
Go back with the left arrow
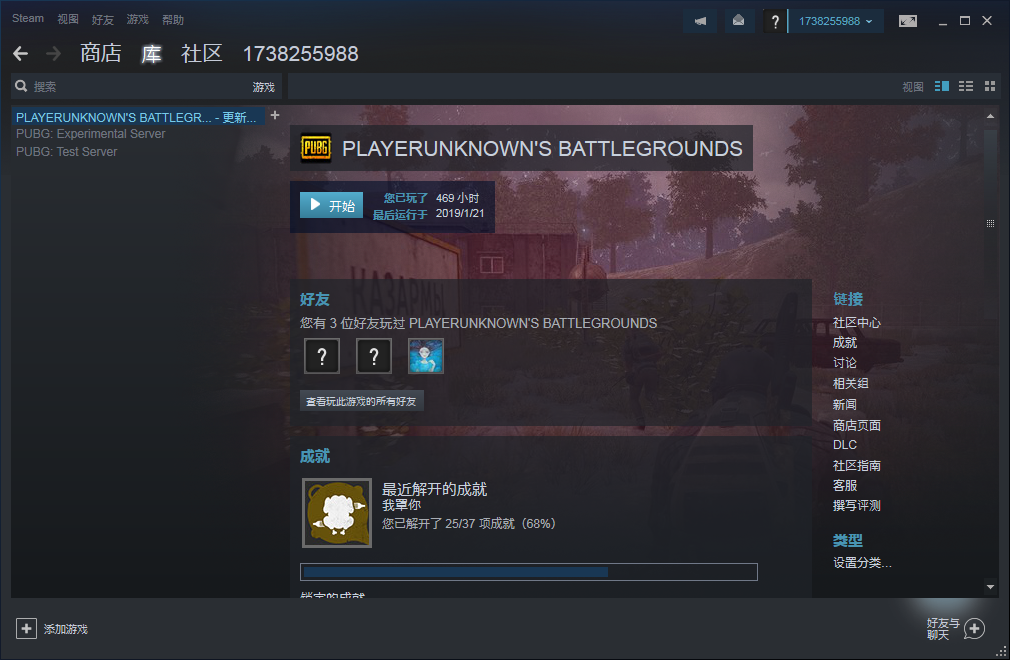[21, 53]
